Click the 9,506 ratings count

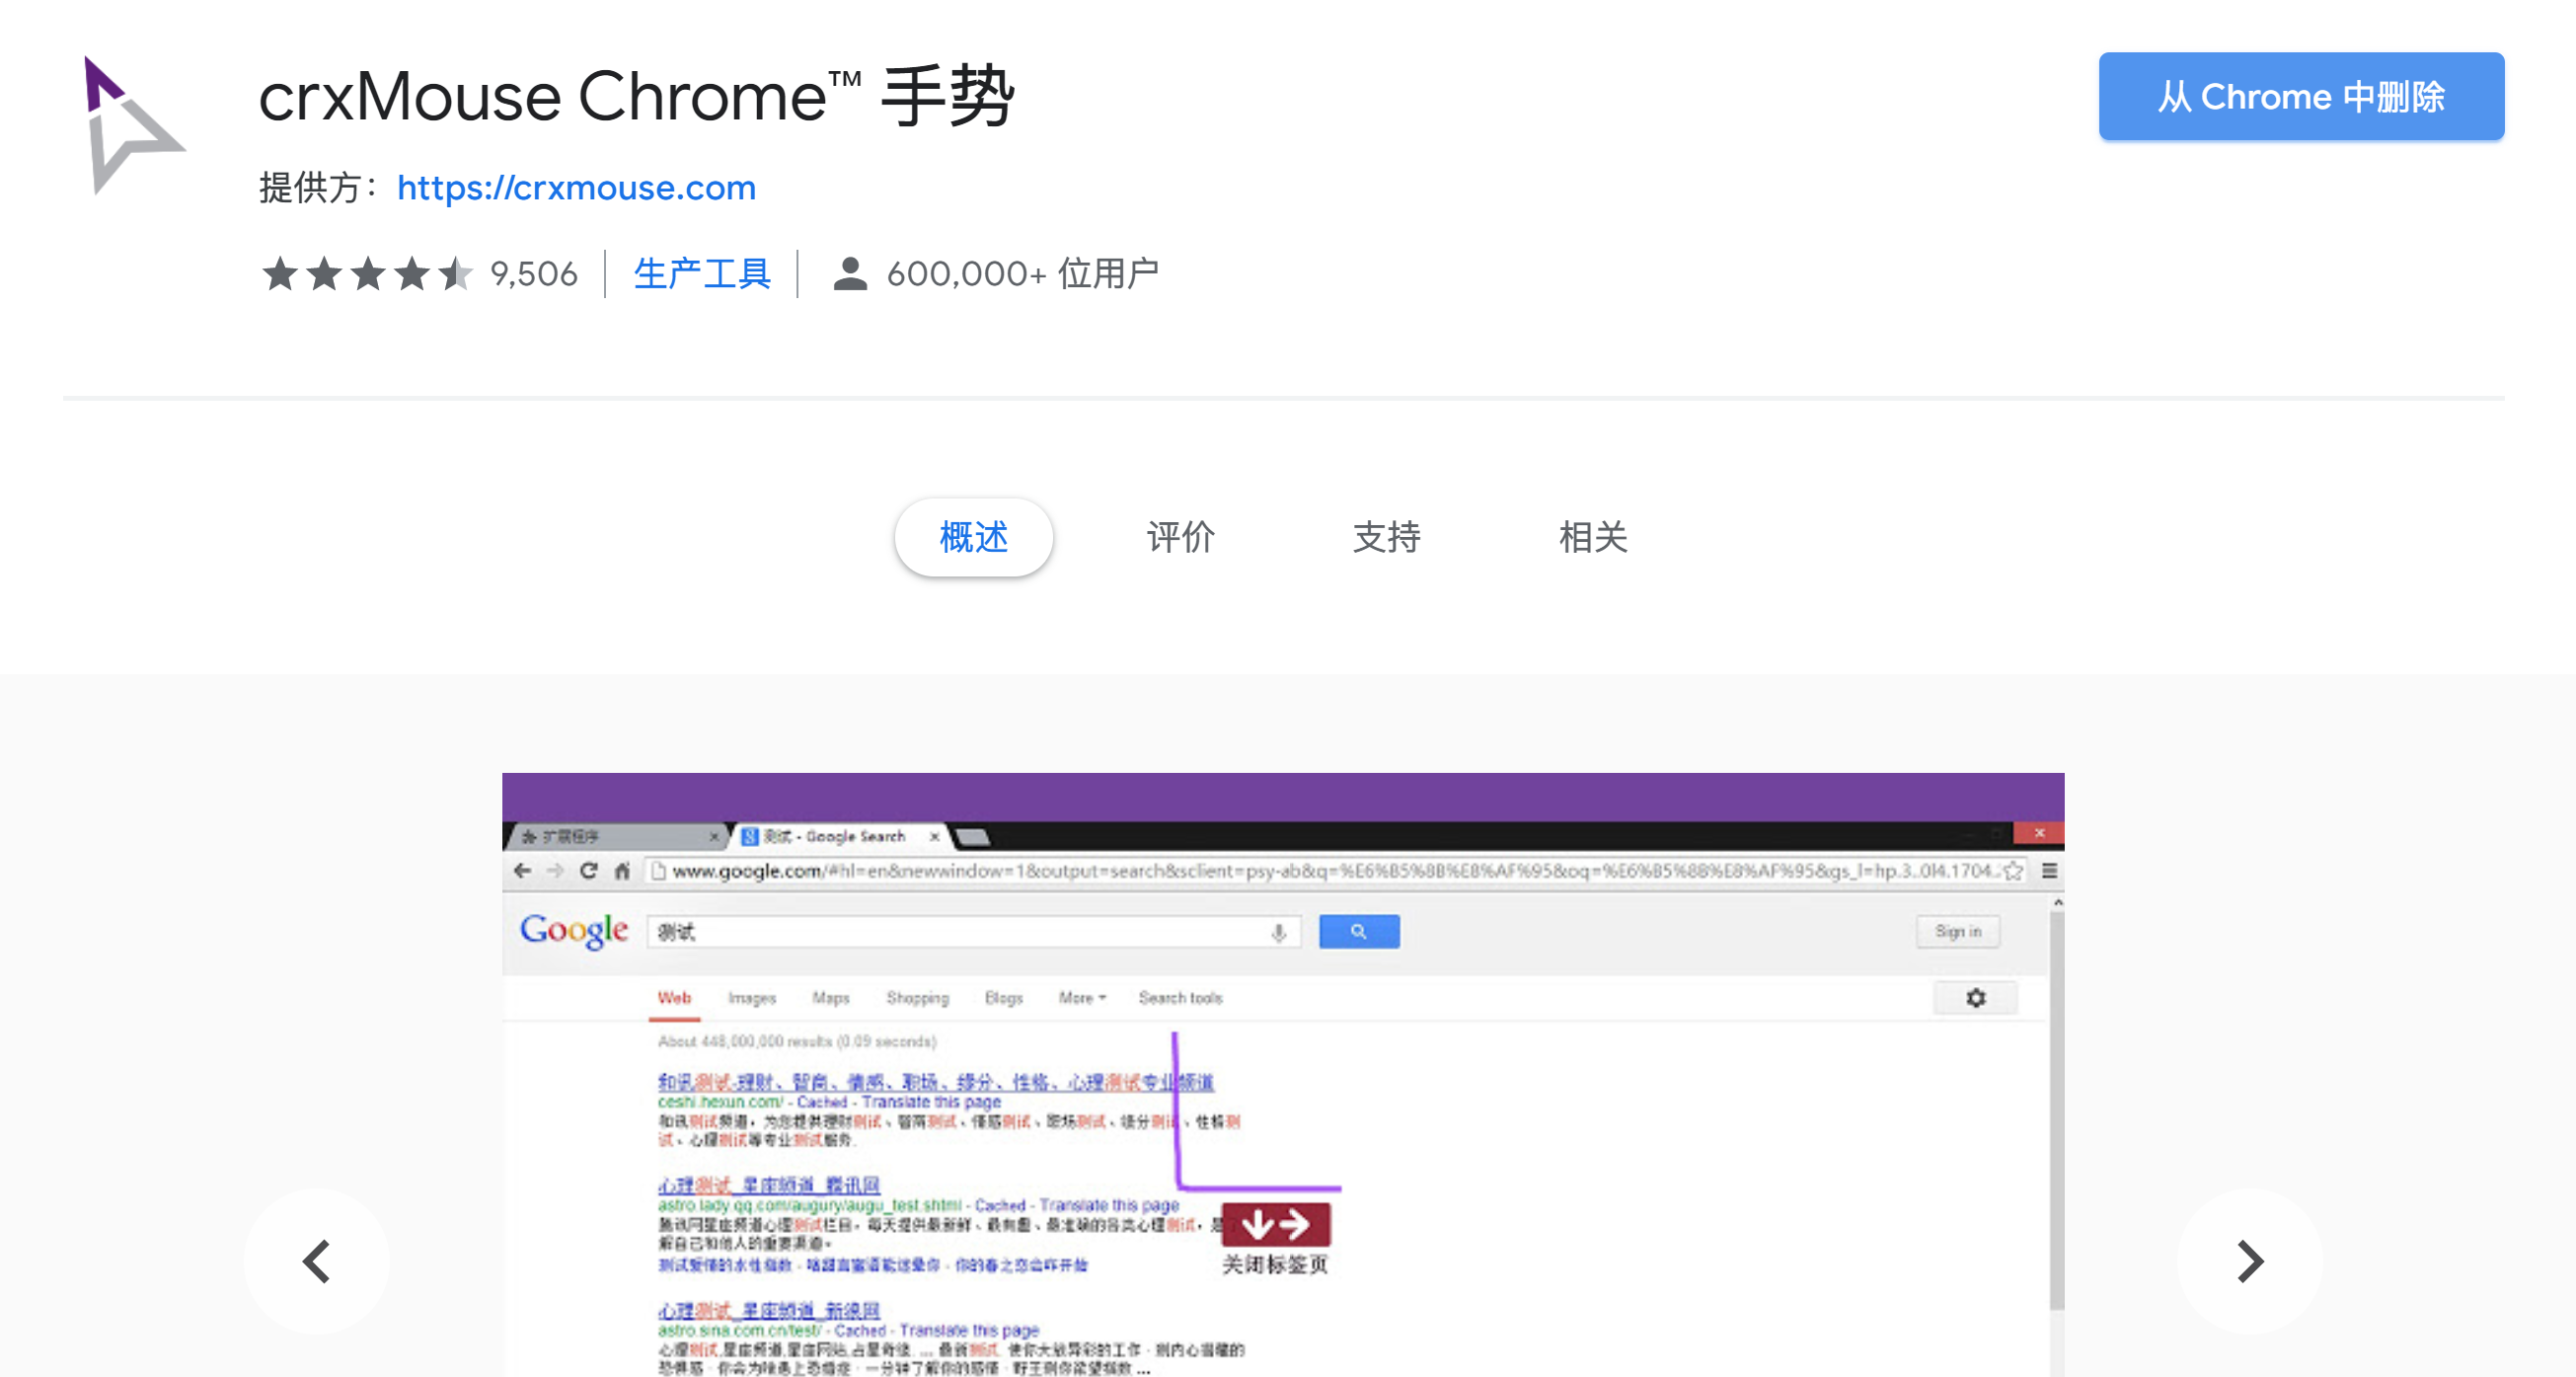click(x=534, y=273)
